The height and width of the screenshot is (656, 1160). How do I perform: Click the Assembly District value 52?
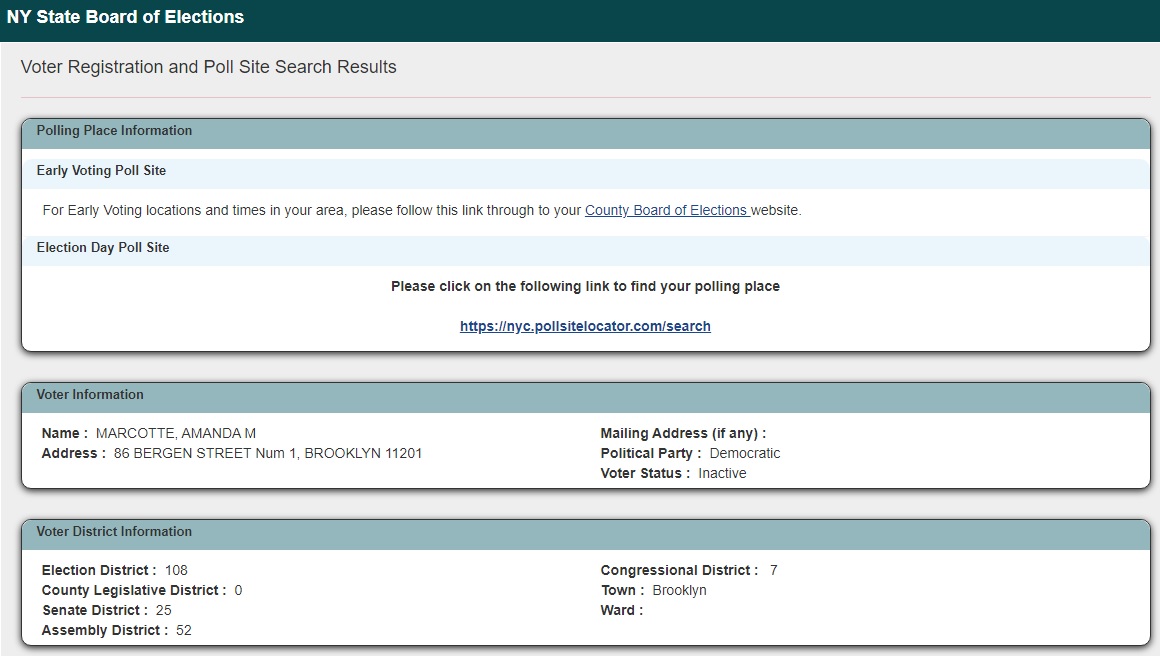[183, 630]
